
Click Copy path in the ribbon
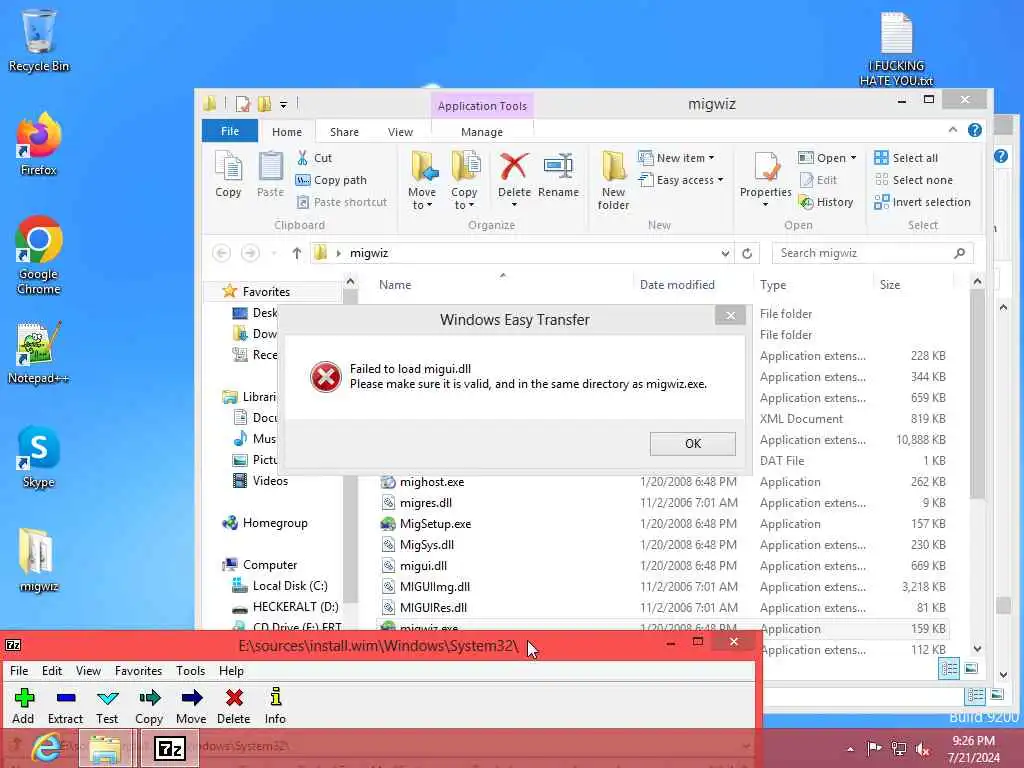coord(331,180)
